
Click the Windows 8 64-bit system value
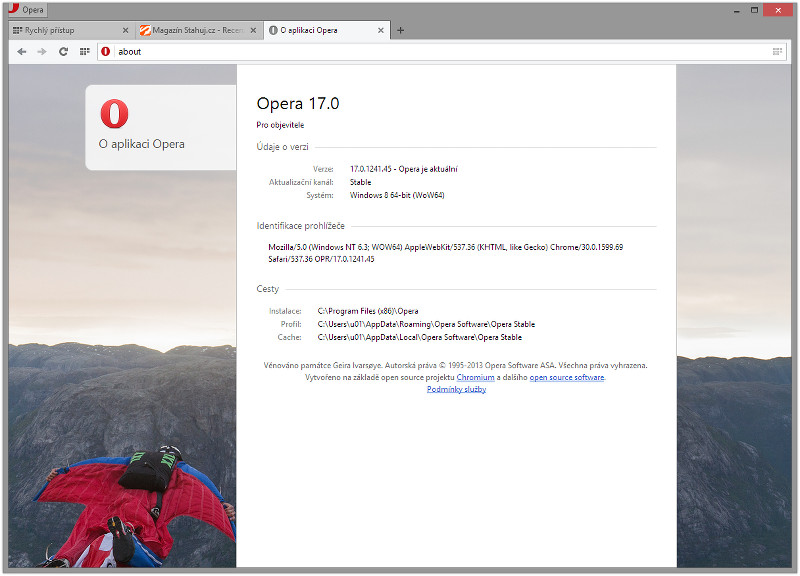pyautogui.click(x=397, y=195)
